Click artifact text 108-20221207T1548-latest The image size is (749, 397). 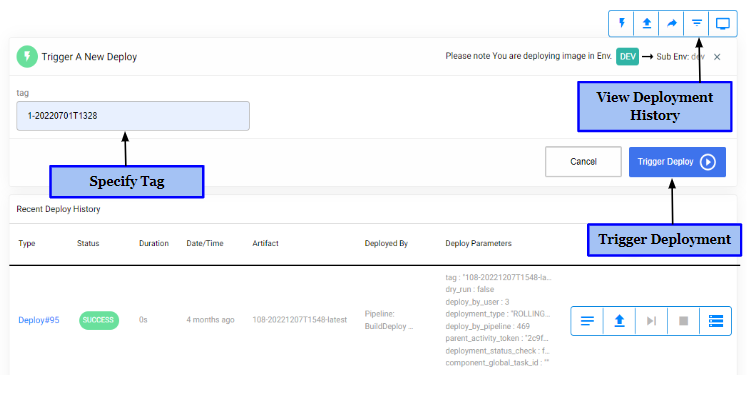[x=300, y=320]
